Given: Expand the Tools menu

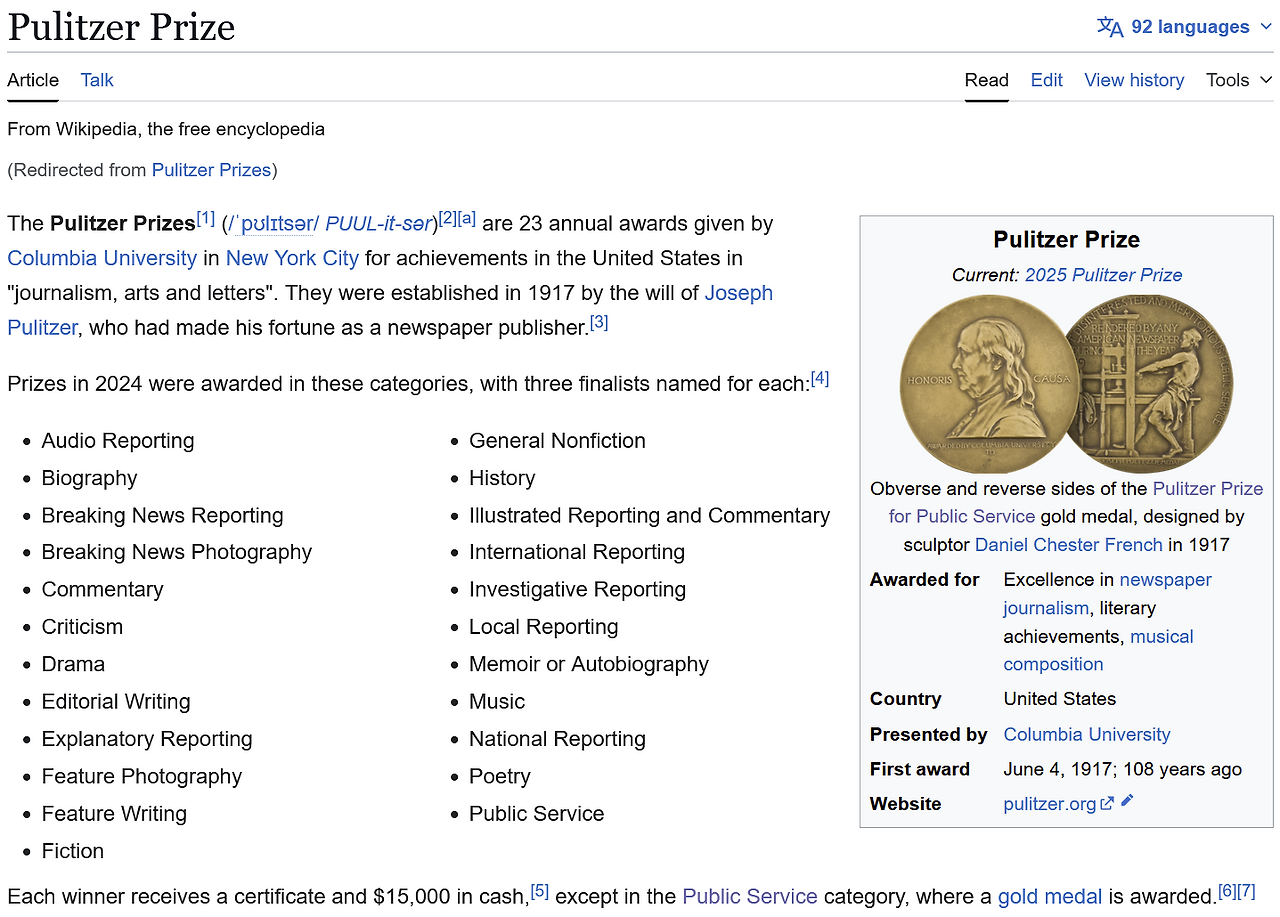Looking at the screenshot, I should click(x=1239, y=80).
